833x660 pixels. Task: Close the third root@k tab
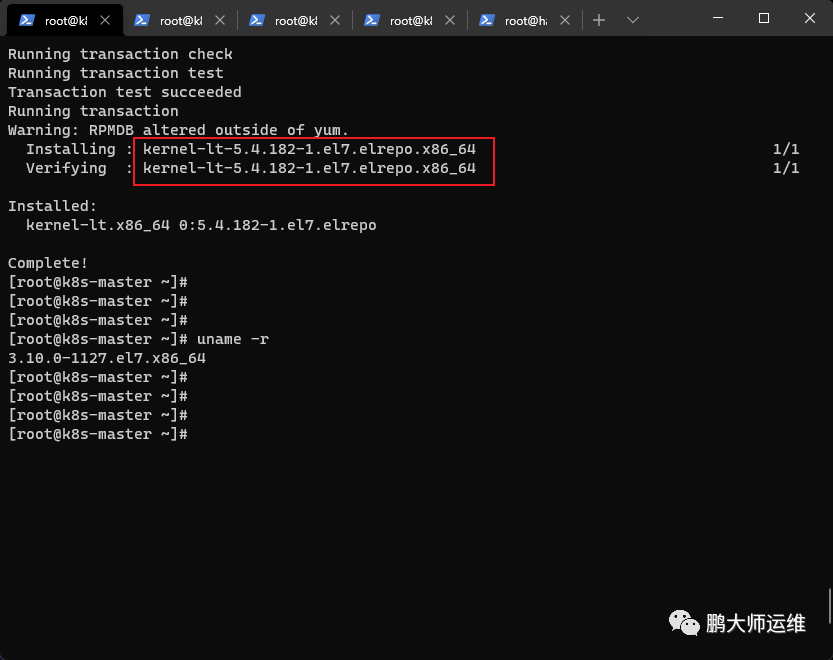click(335, 20)
